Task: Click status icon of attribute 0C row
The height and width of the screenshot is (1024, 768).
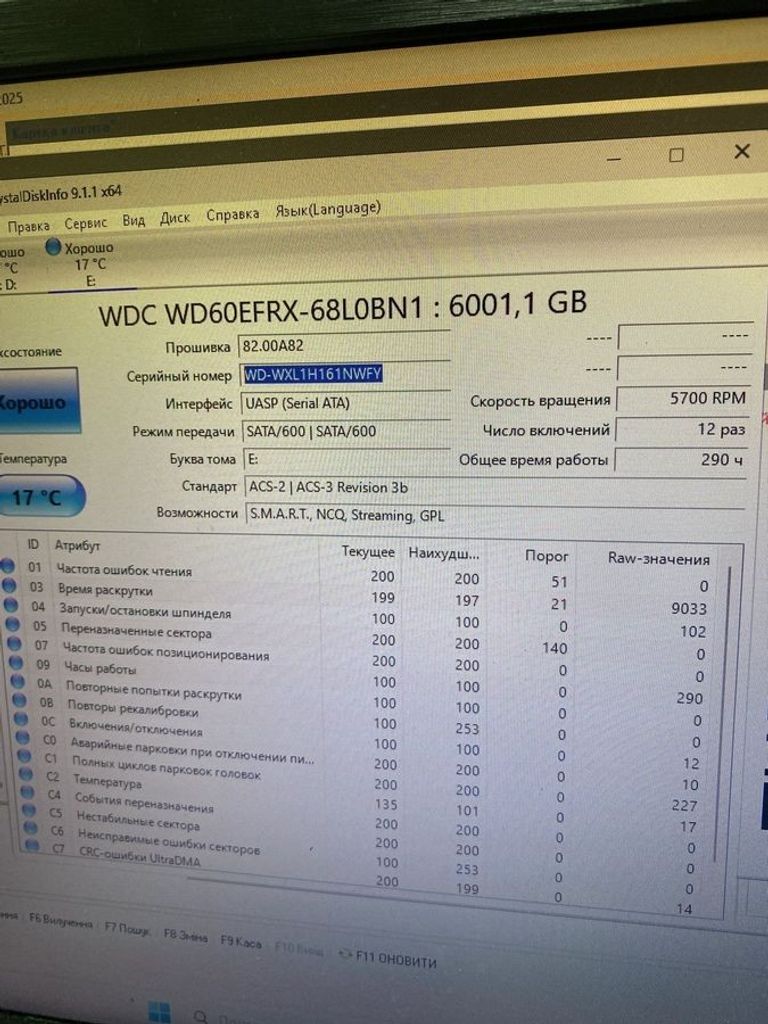Action: (22, 720)
